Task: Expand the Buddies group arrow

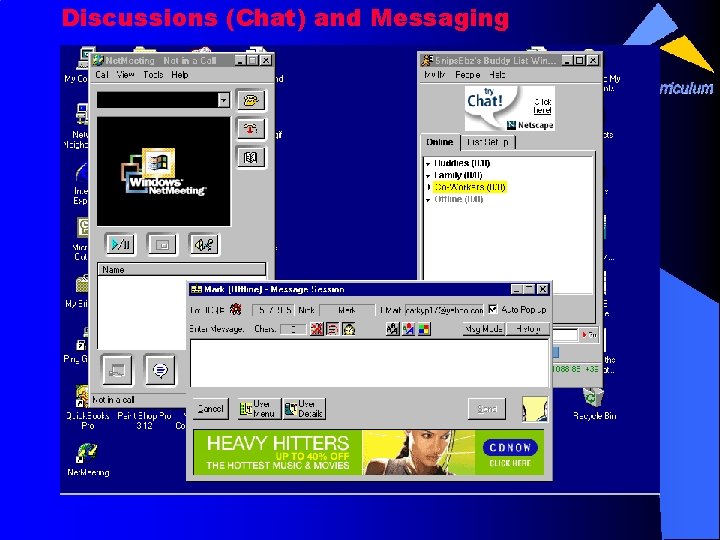Action: [428, 163]
